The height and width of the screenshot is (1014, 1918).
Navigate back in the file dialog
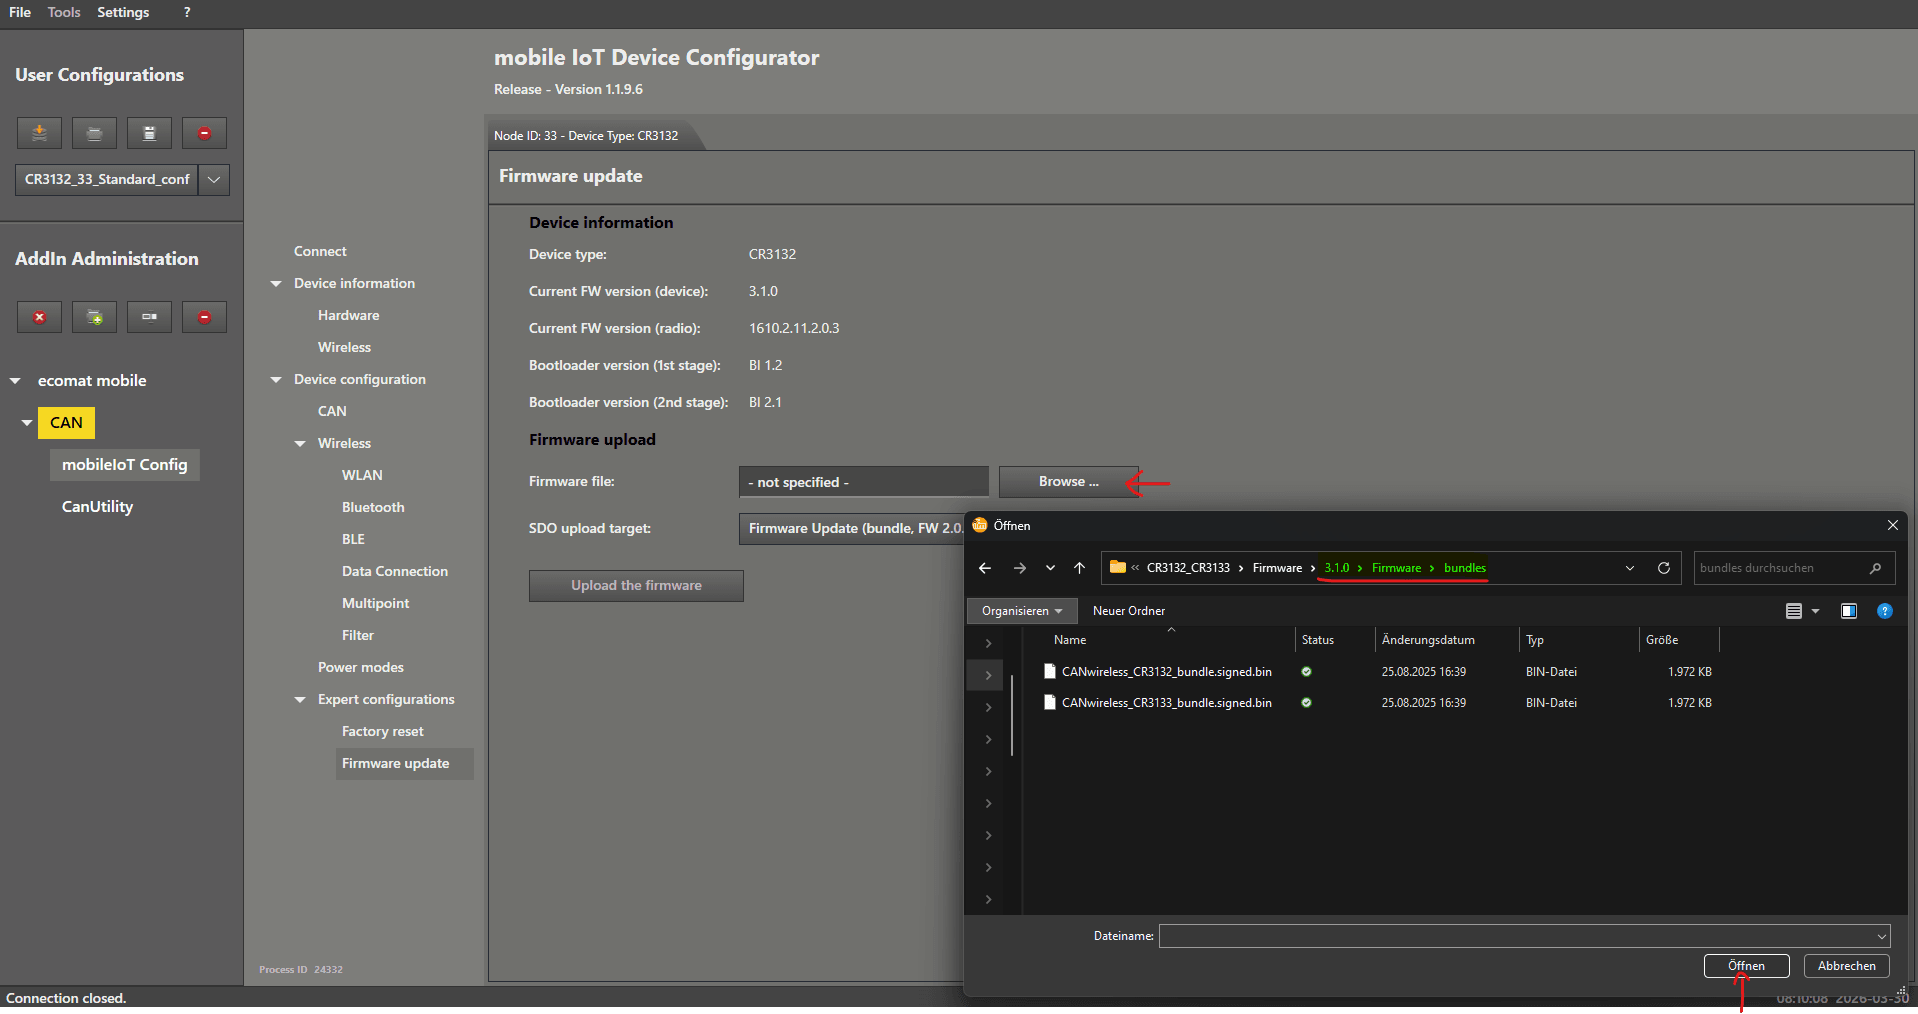tap(985, 568)
